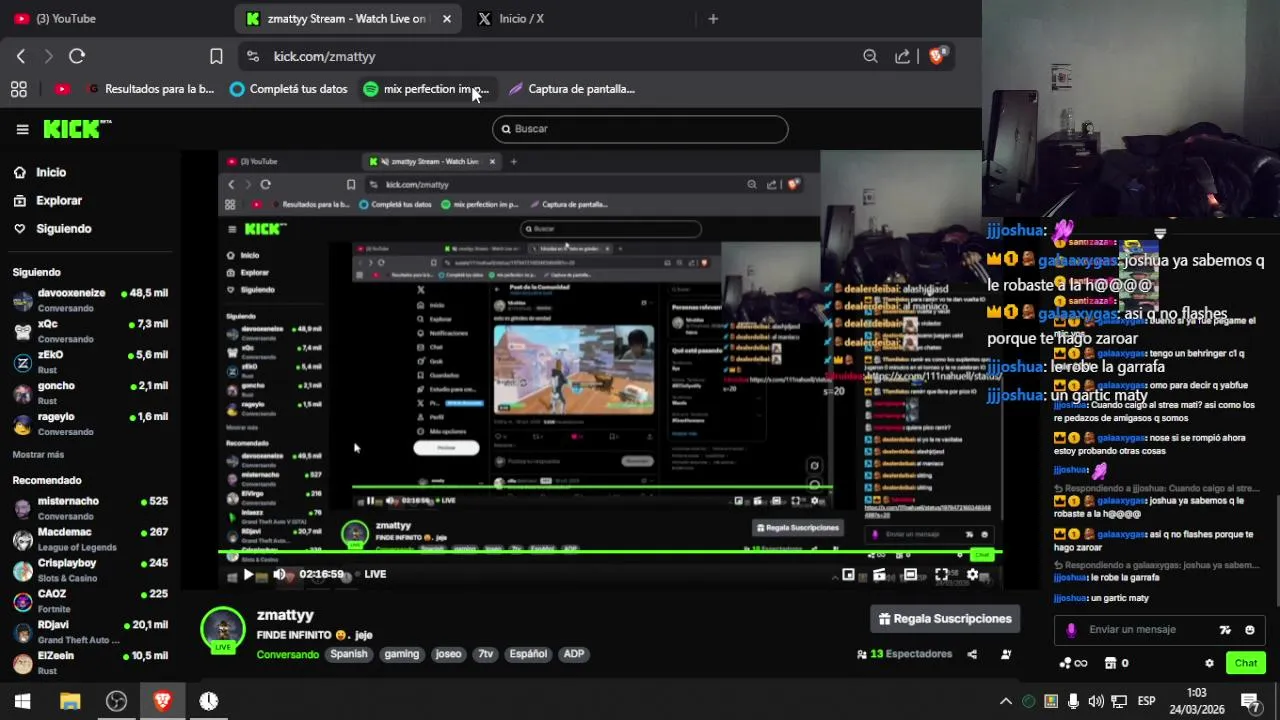Viewport: 1280px width, 720px height.
Task: Open the Windows Start menu
Action: tap(23, 701)
